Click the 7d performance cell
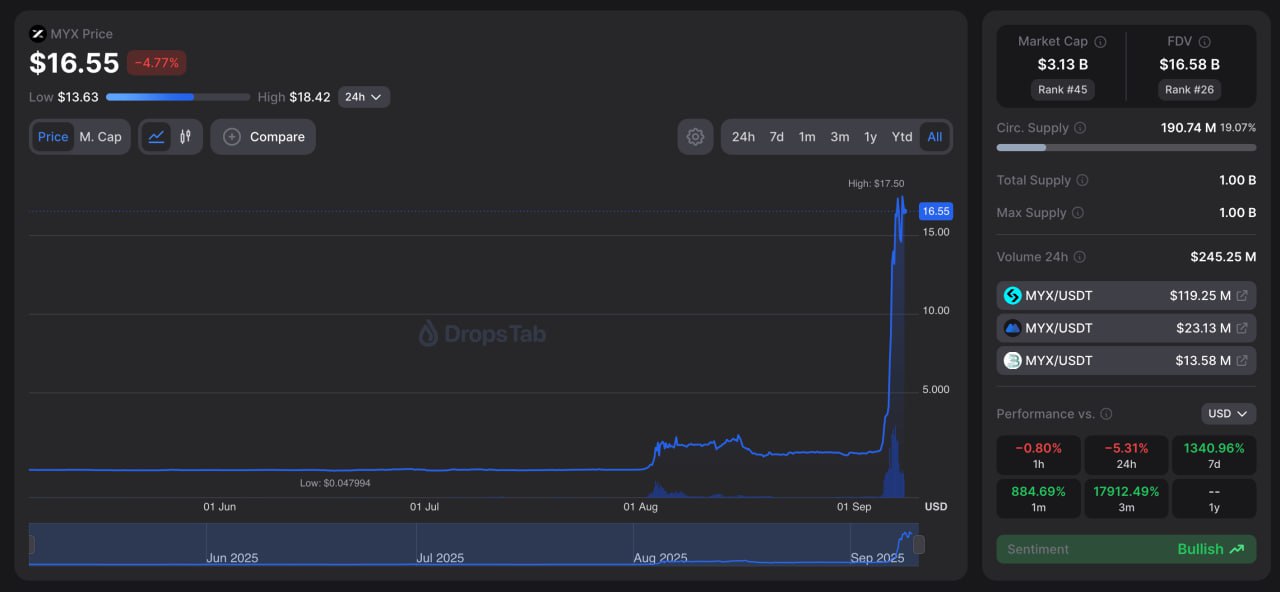The image size is (1280, 592). coord(1214,455)
